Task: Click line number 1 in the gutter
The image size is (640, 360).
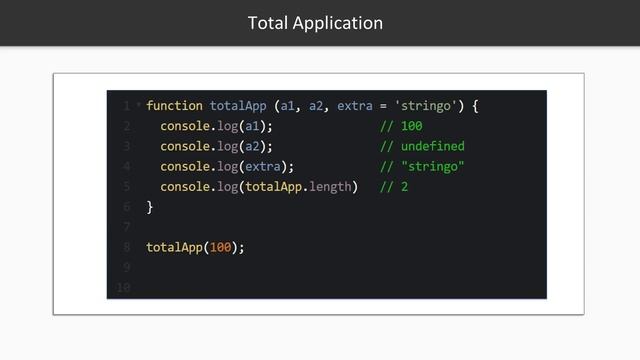Action: [x=127, y=106]
